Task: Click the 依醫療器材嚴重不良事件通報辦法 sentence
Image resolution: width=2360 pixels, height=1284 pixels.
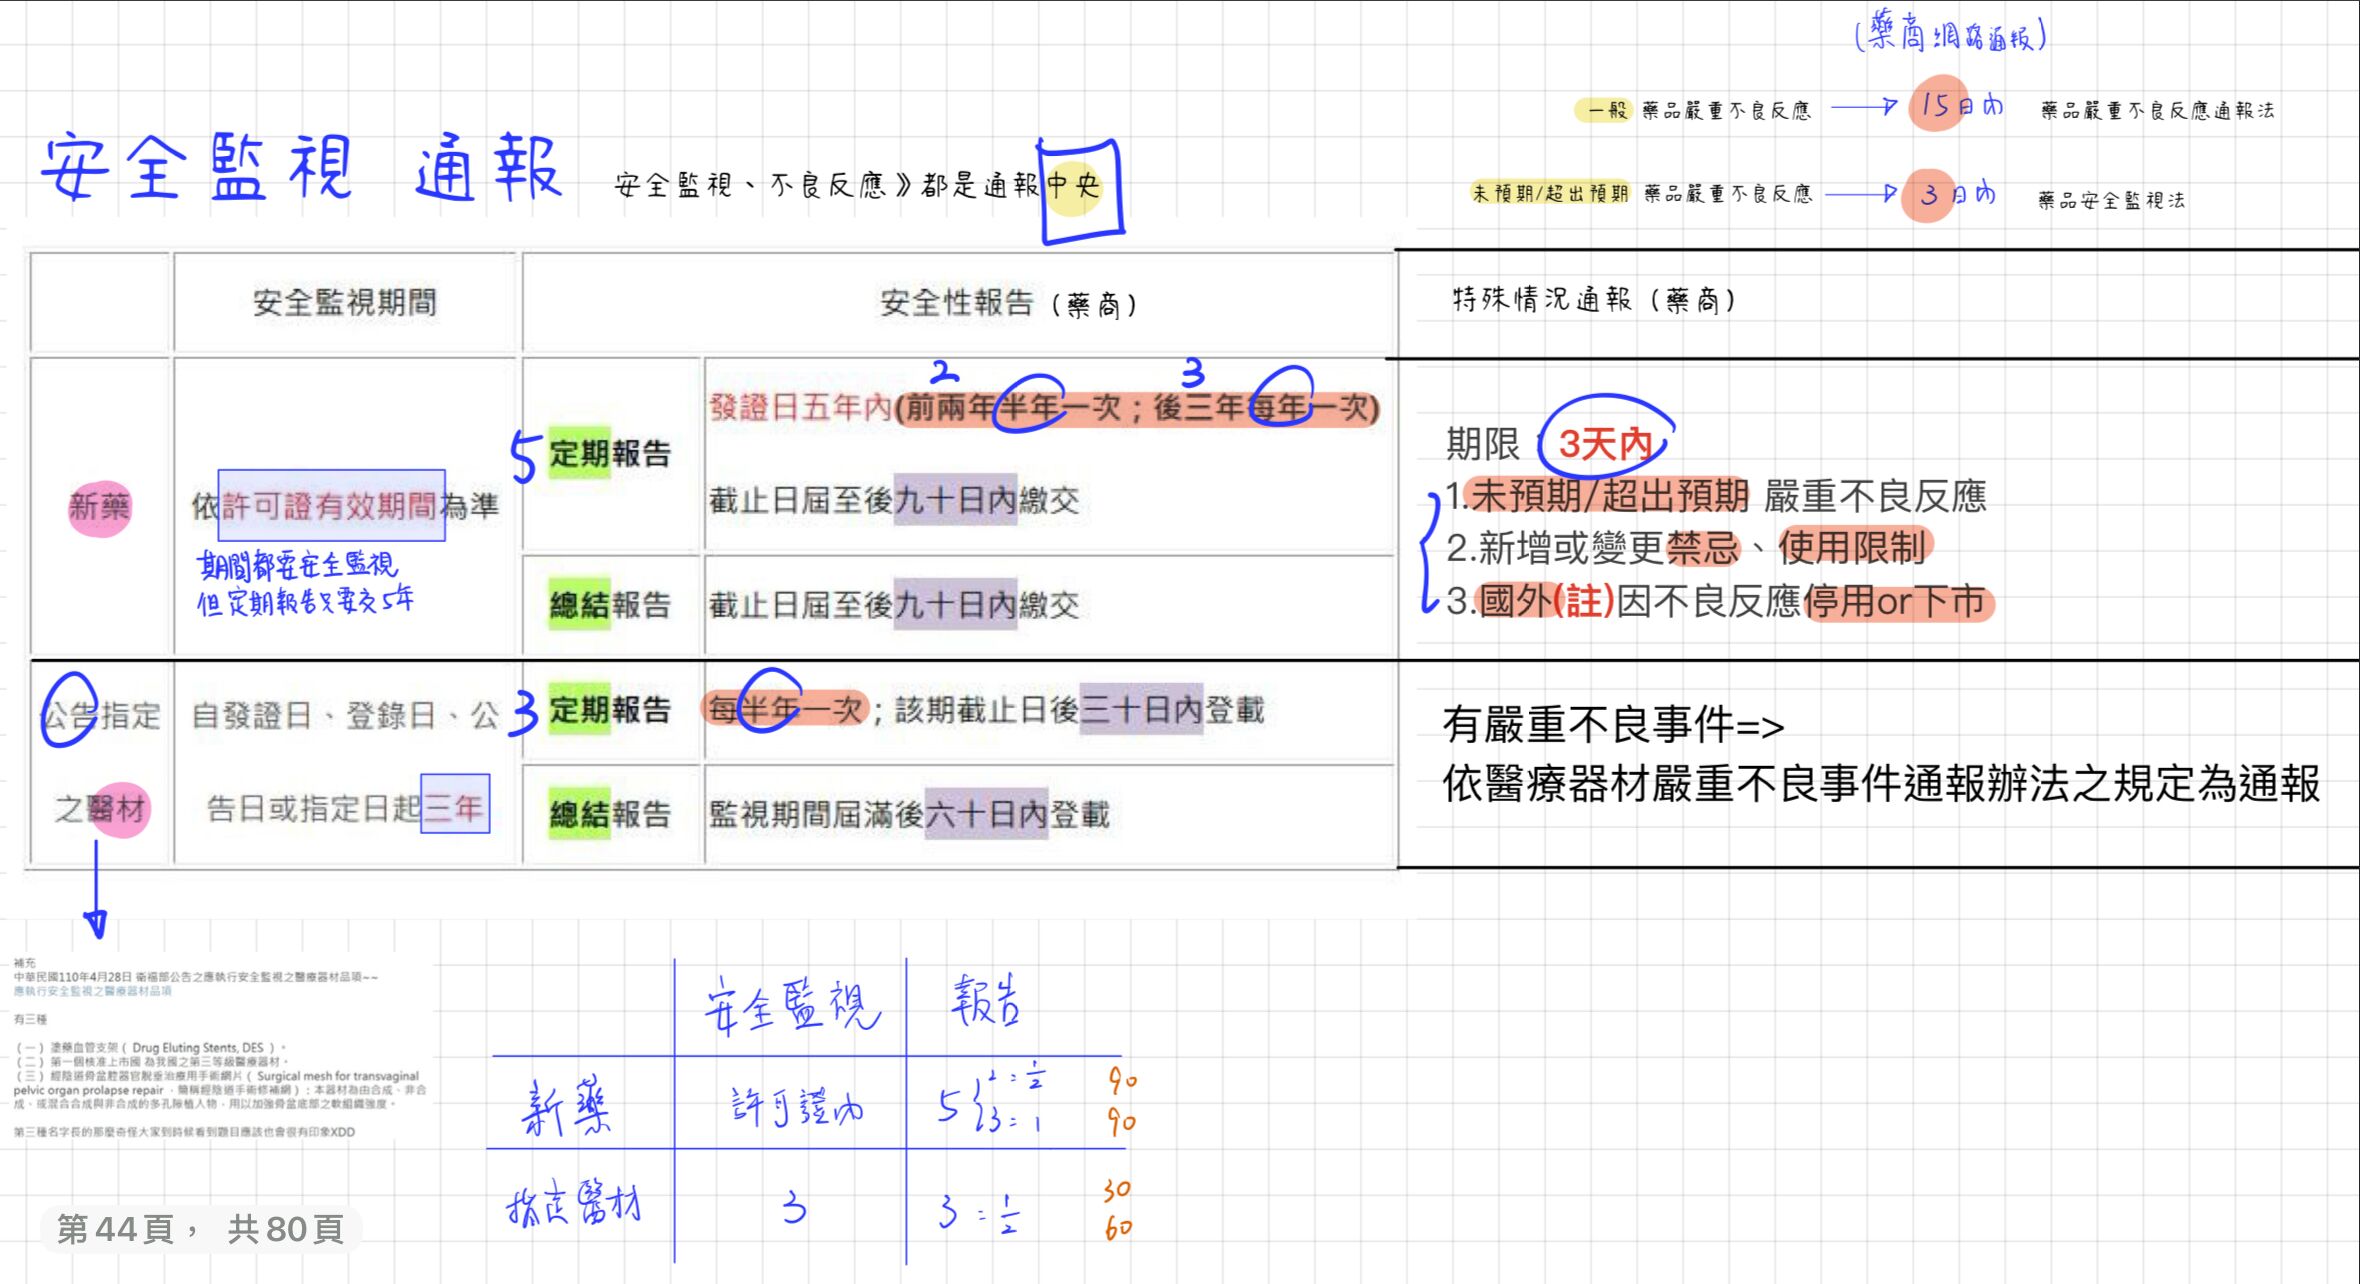Action: 1880,784
